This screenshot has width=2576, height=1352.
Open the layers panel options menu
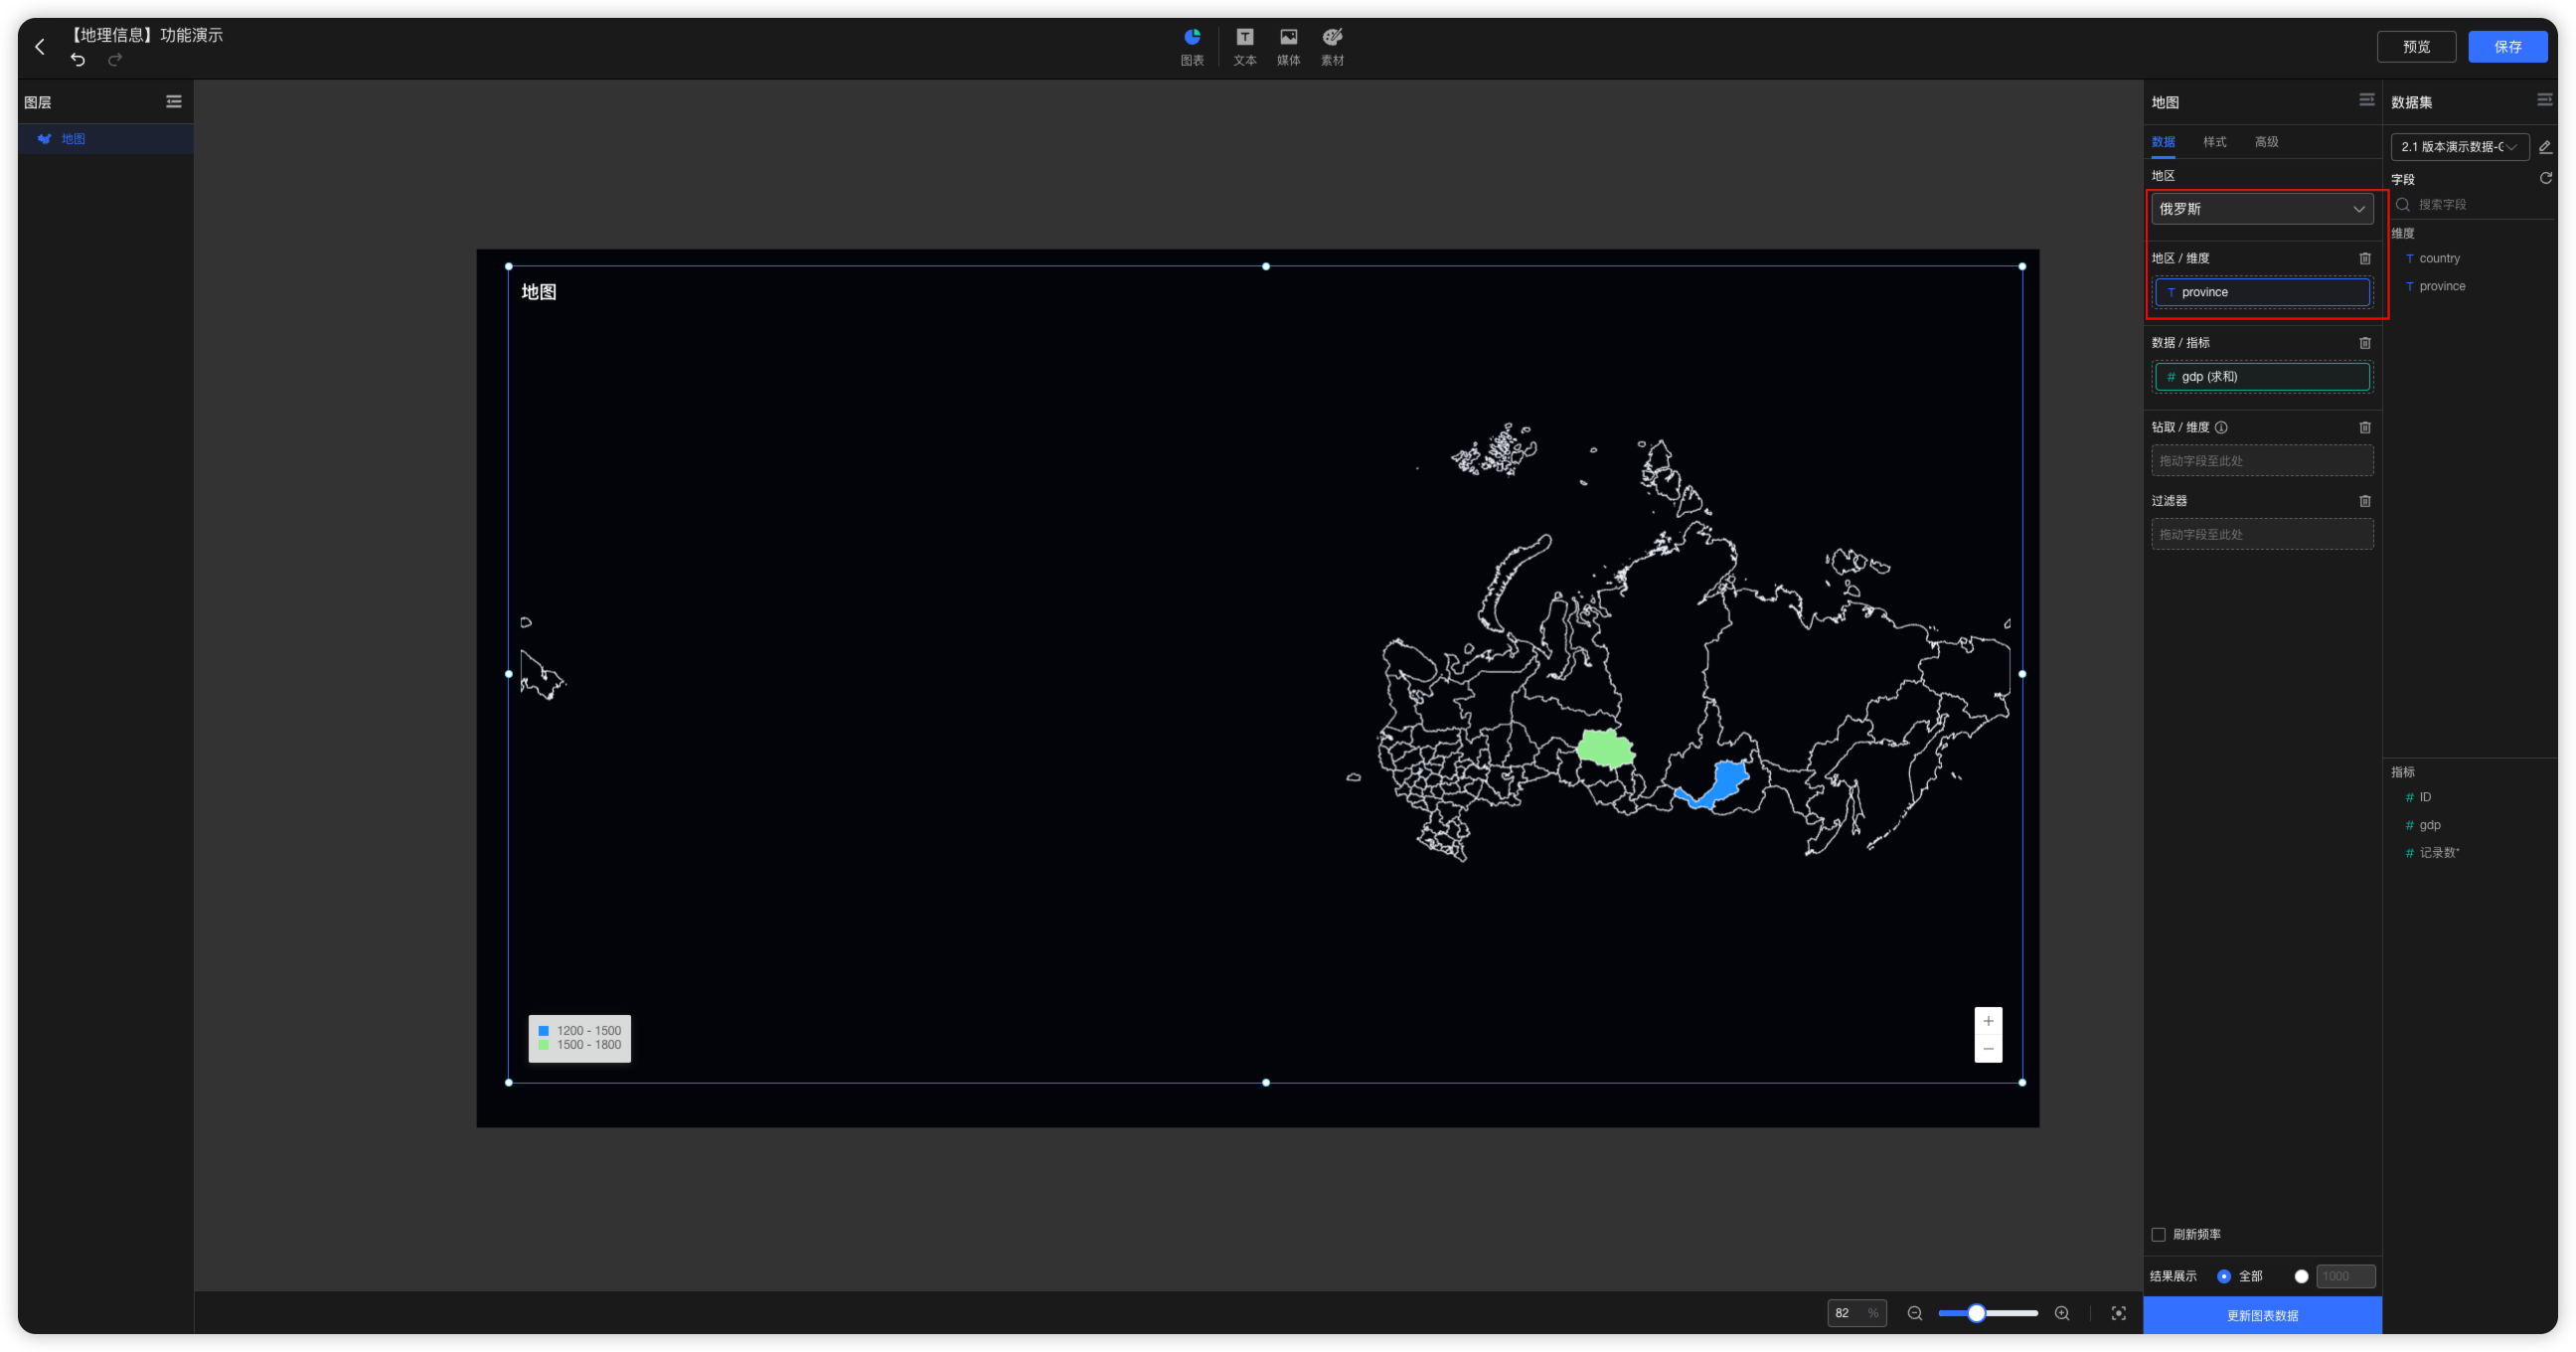pyautogui.click(x=174, y=101)
